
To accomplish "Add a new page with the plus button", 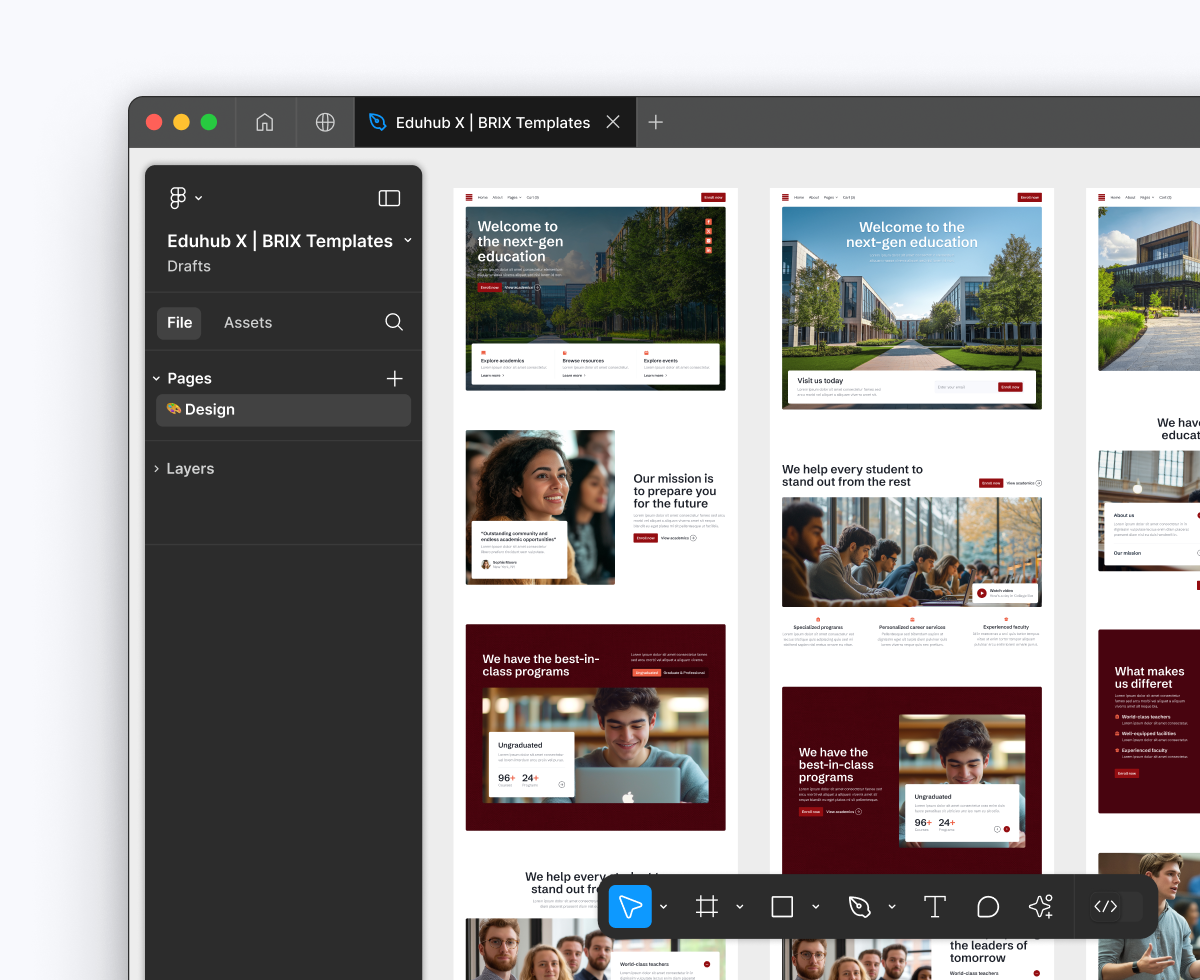I will point(394,378).
